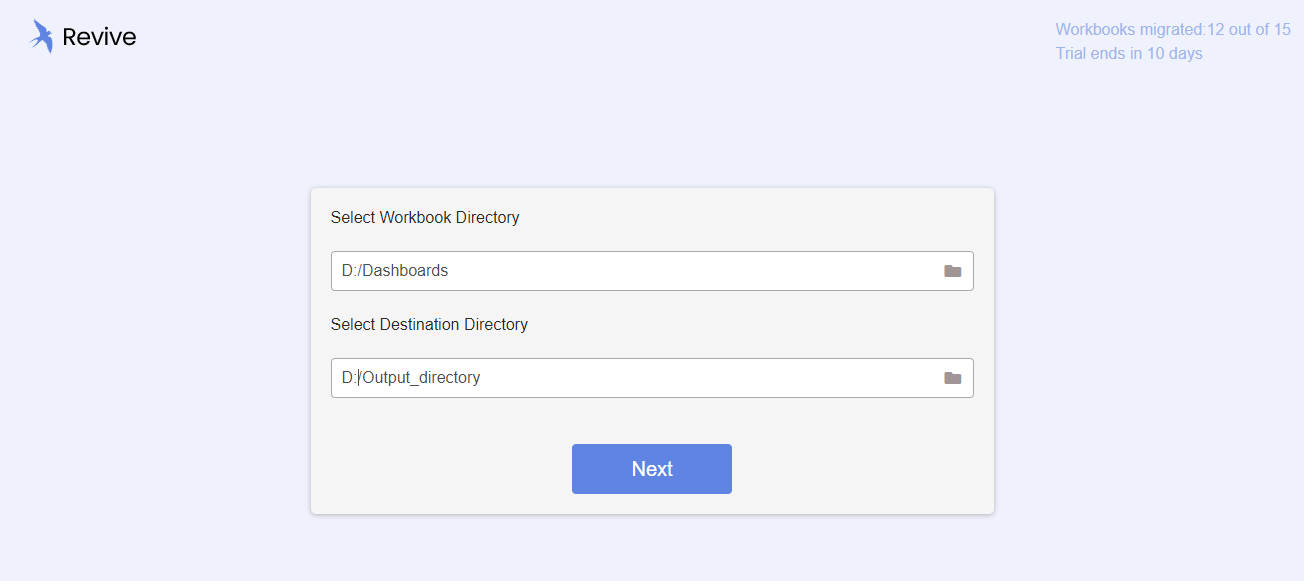Browse folders for the workbook directory
Viewport: 1304px width, 581px height.
[x=952, y=271]
